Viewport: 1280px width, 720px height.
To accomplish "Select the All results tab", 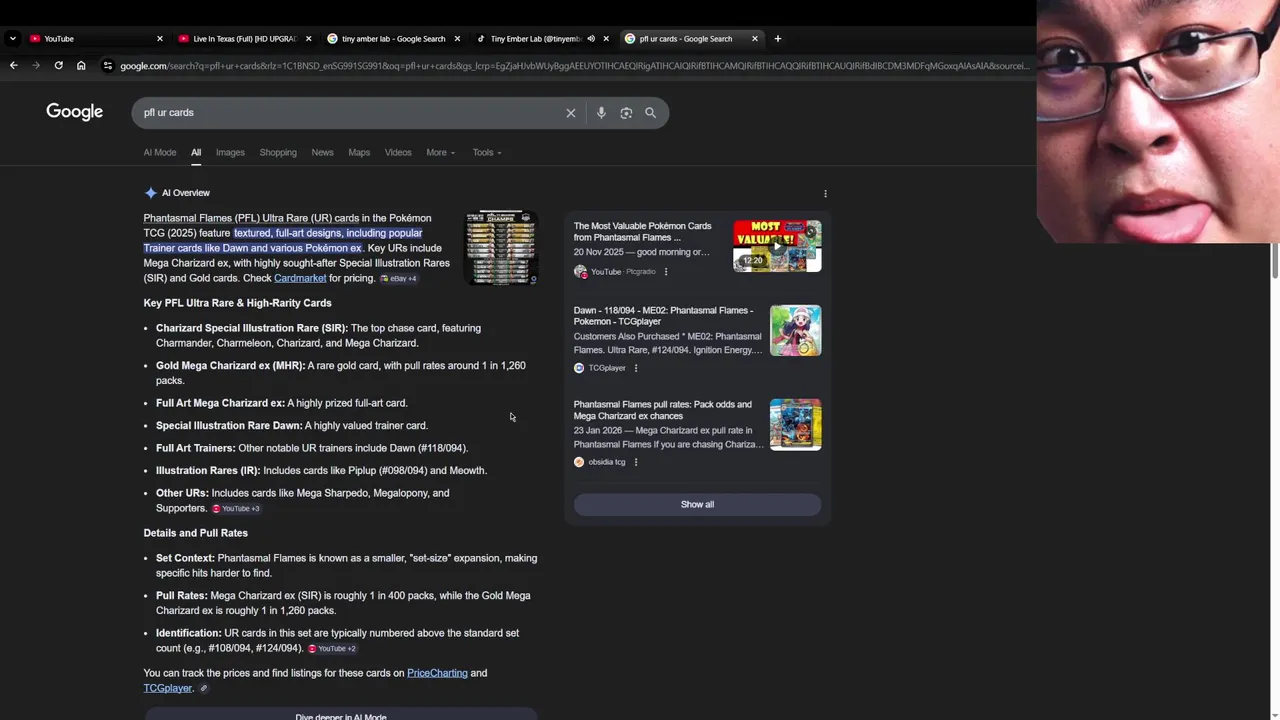I will (x=196, y=153).
